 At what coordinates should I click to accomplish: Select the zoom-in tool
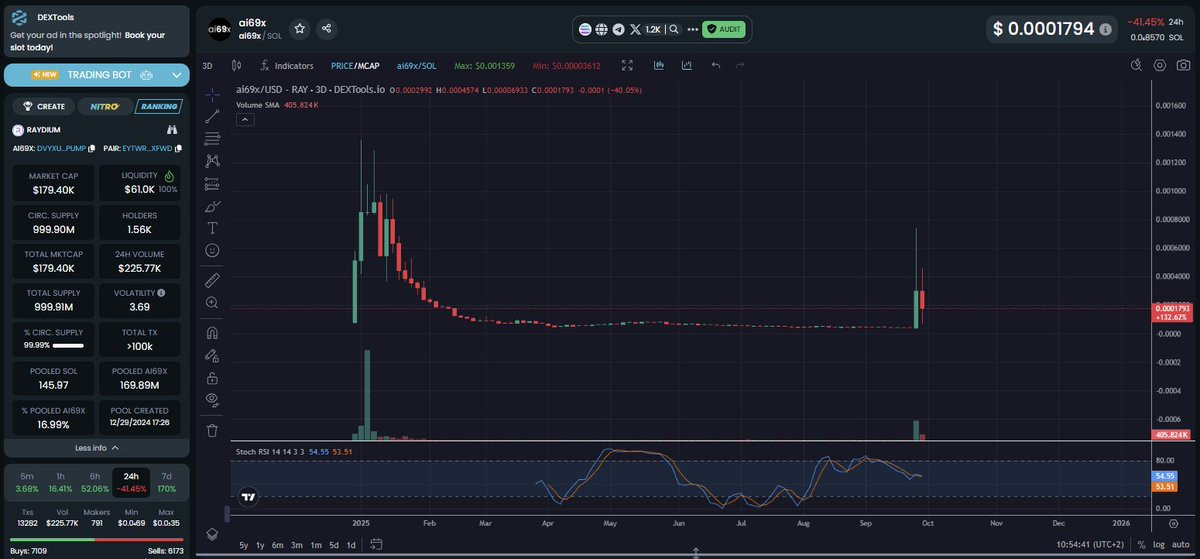tap(212, 302)
